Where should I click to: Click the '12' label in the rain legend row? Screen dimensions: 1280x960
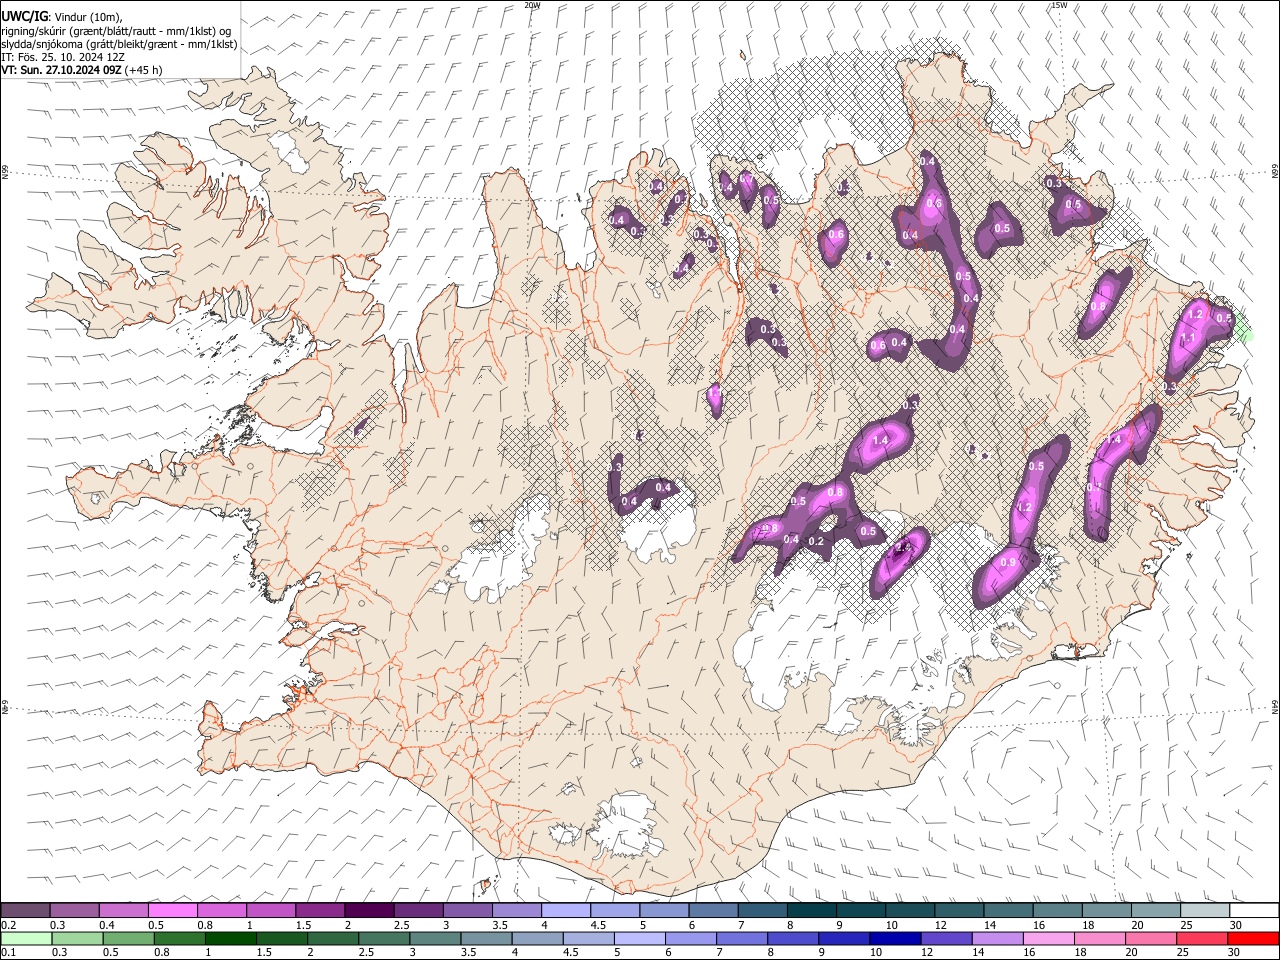(927, 952)
